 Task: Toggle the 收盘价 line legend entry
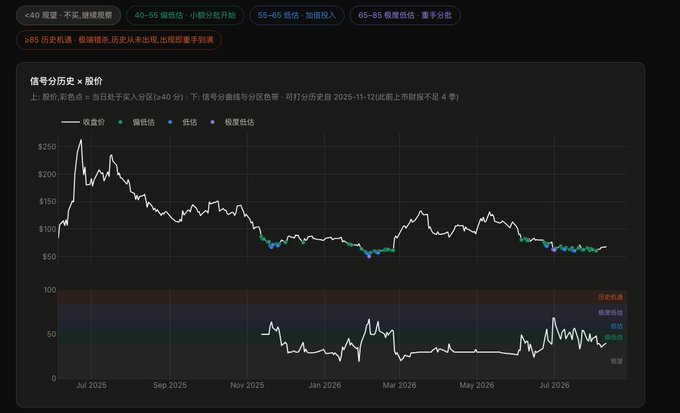click(x=83, y=122)
